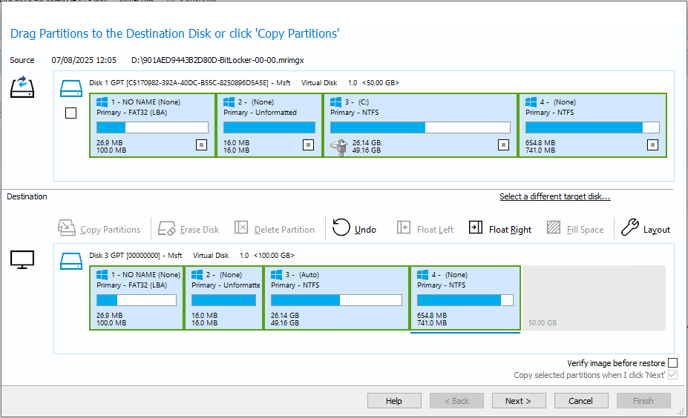Click Select a different target disk link

(x=555, y=196)
